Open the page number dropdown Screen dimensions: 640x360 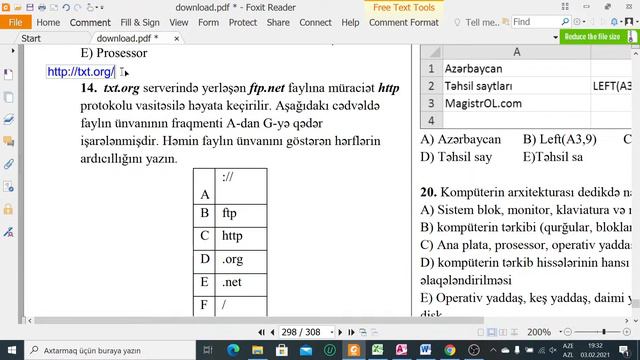(331, 332)
